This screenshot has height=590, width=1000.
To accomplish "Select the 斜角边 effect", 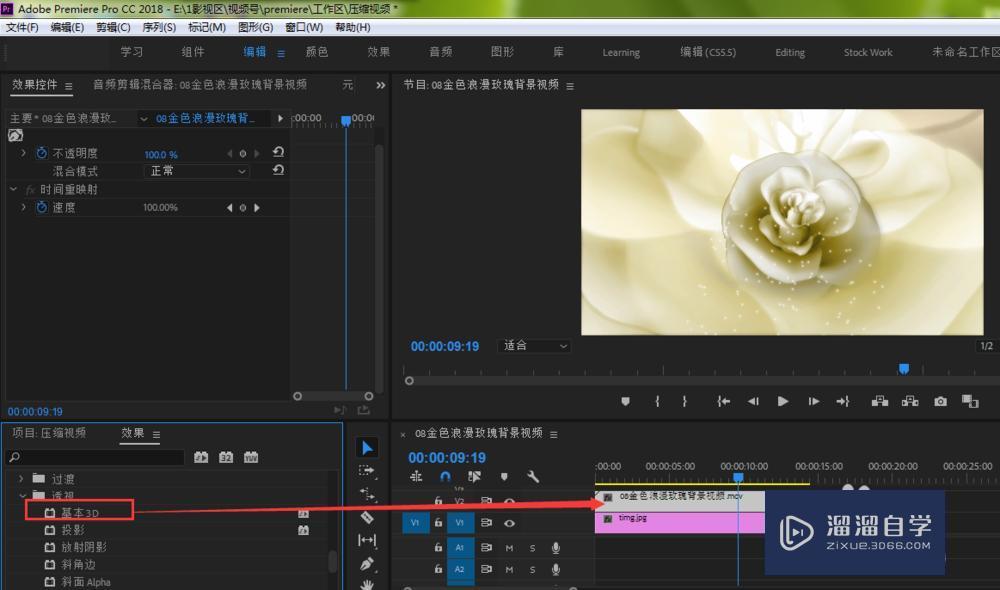I will click(x=78, y=564).
